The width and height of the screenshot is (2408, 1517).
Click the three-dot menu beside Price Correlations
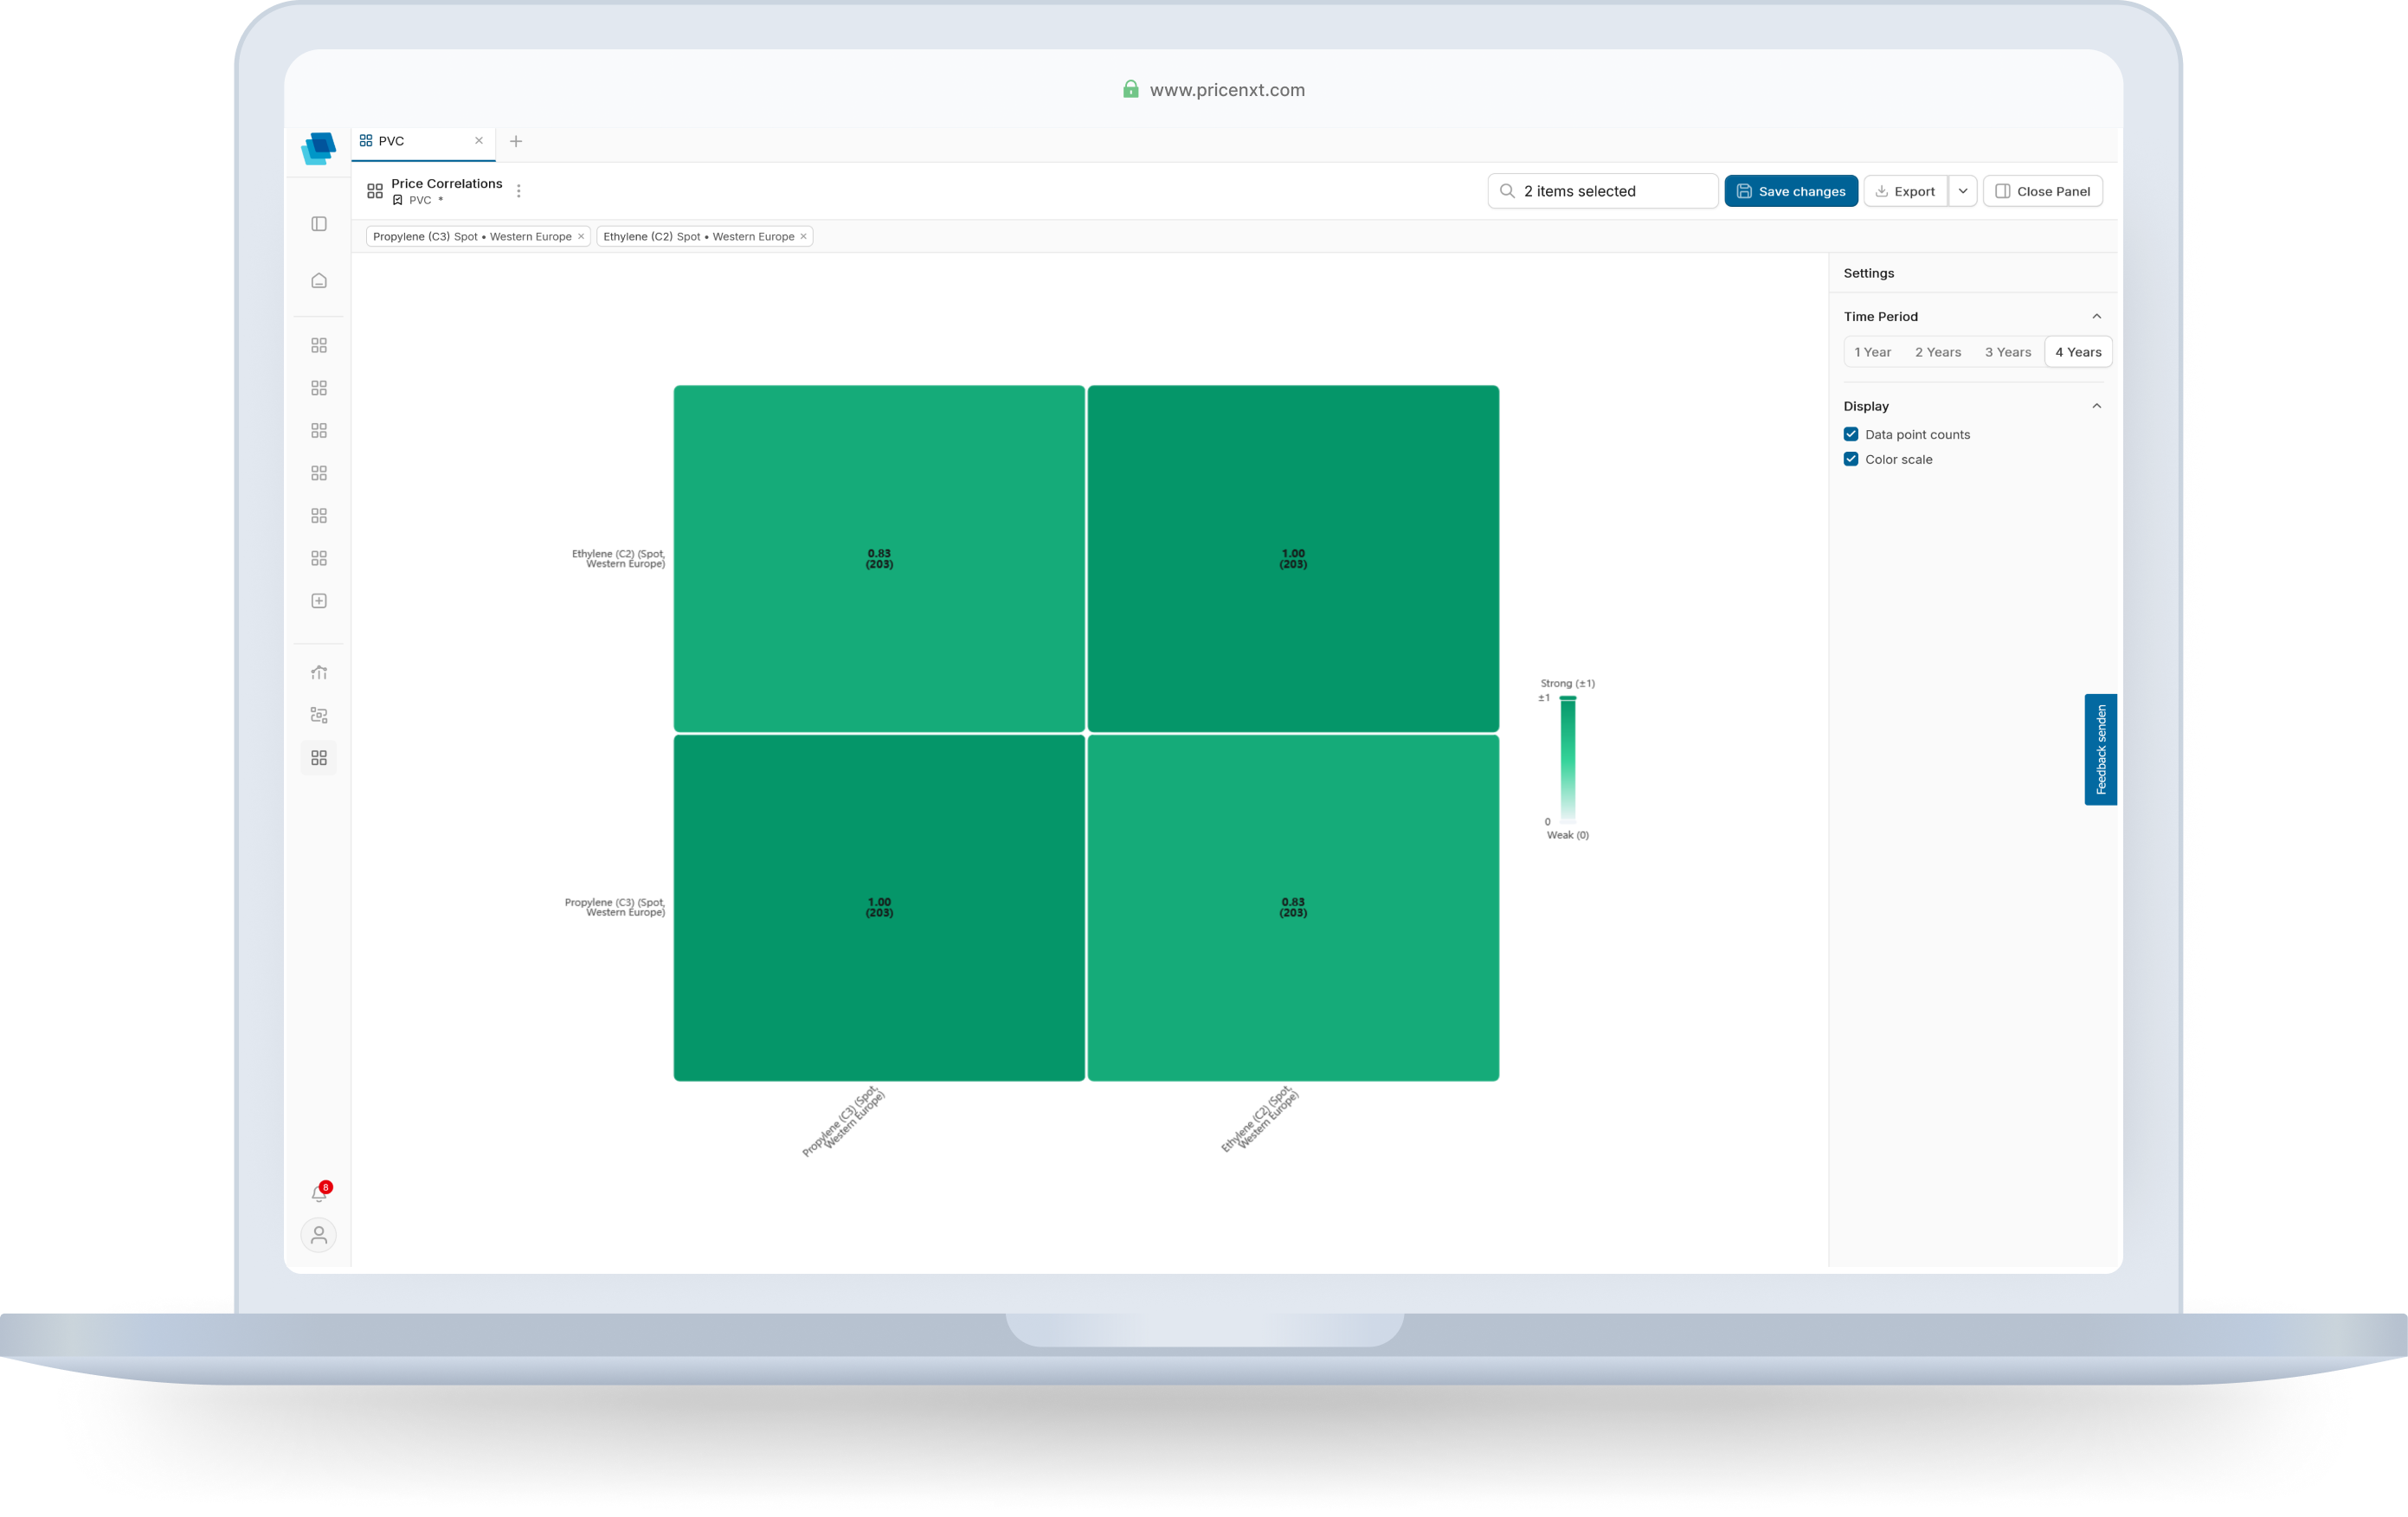(519, 191)
